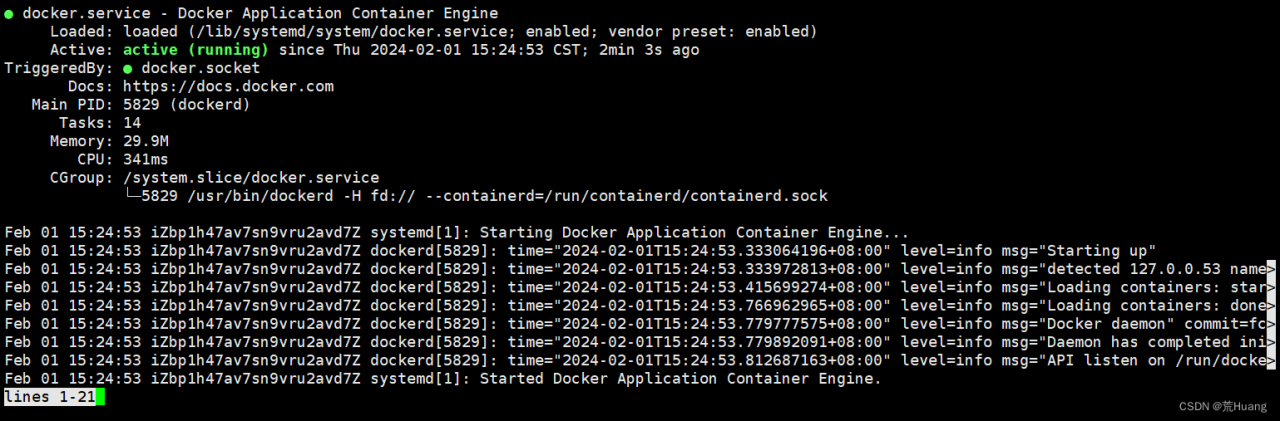Click the green cursor block after lines 1-21

(100, 397)
